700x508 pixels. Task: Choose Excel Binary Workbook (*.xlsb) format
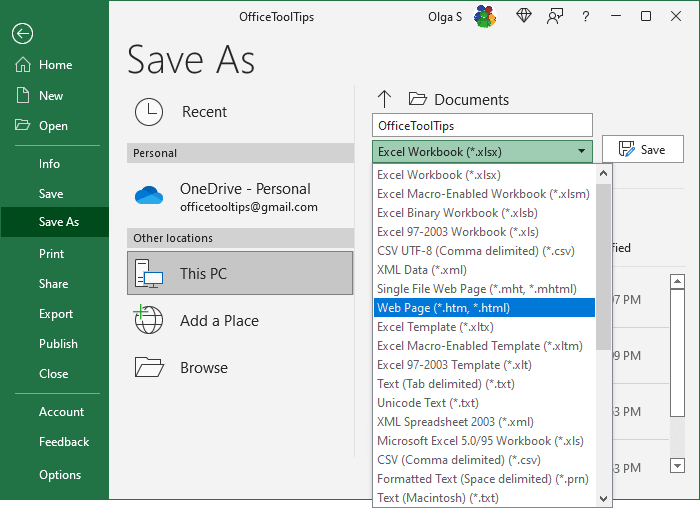pyautogui.click(x=484, y=213)
